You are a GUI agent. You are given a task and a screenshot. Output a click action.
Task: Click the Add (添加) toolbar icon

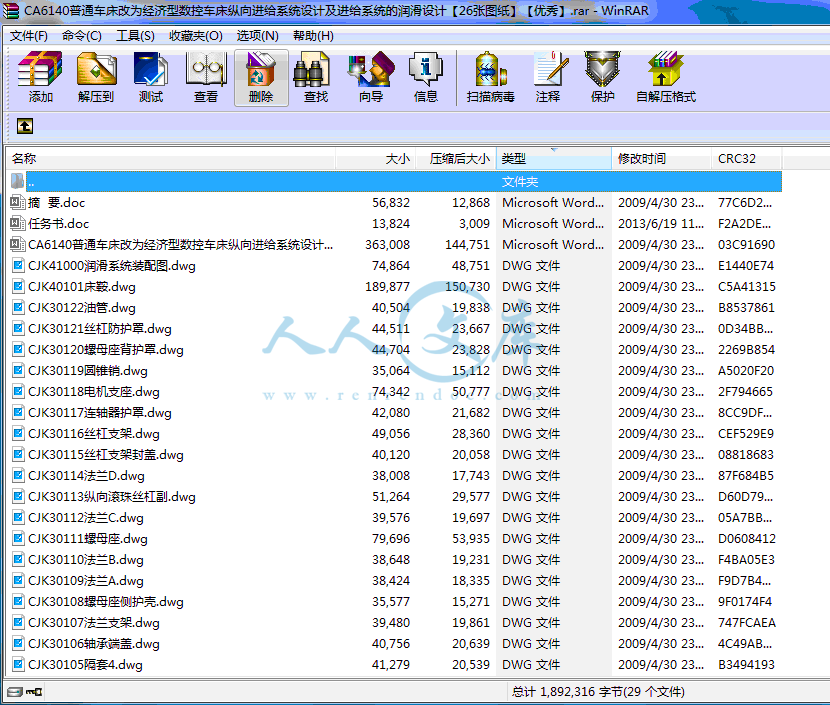pos(40,70)
